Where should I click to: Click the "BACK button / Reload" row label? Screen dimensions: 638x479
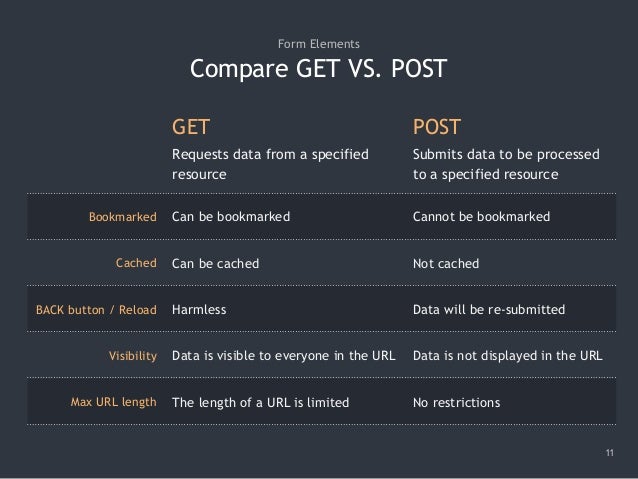(x=96, y=310)
